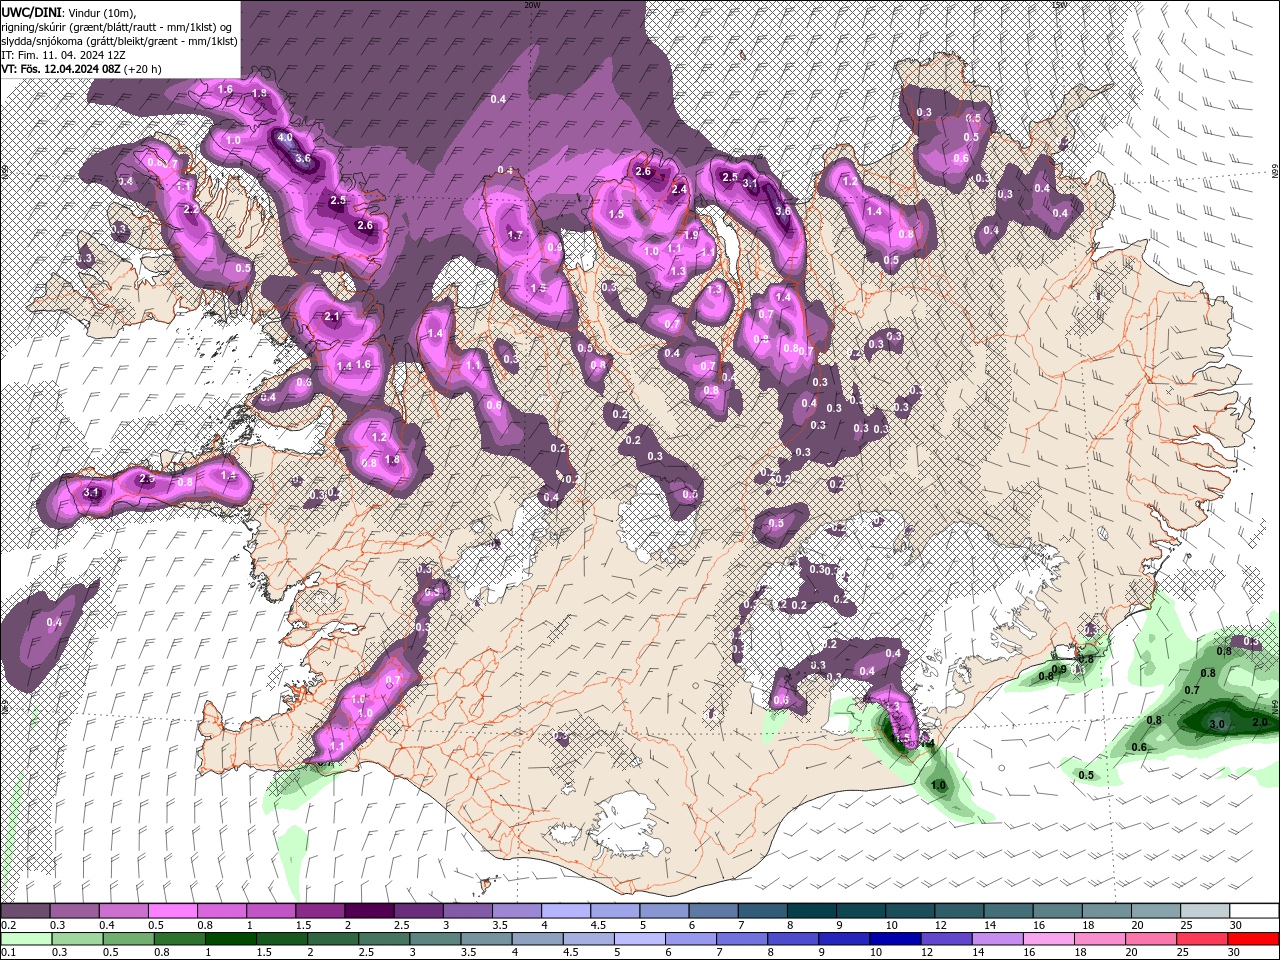Click the 2.4 snowfall value label
Screen dimensions: 1280x960
[x=679, y=189]
